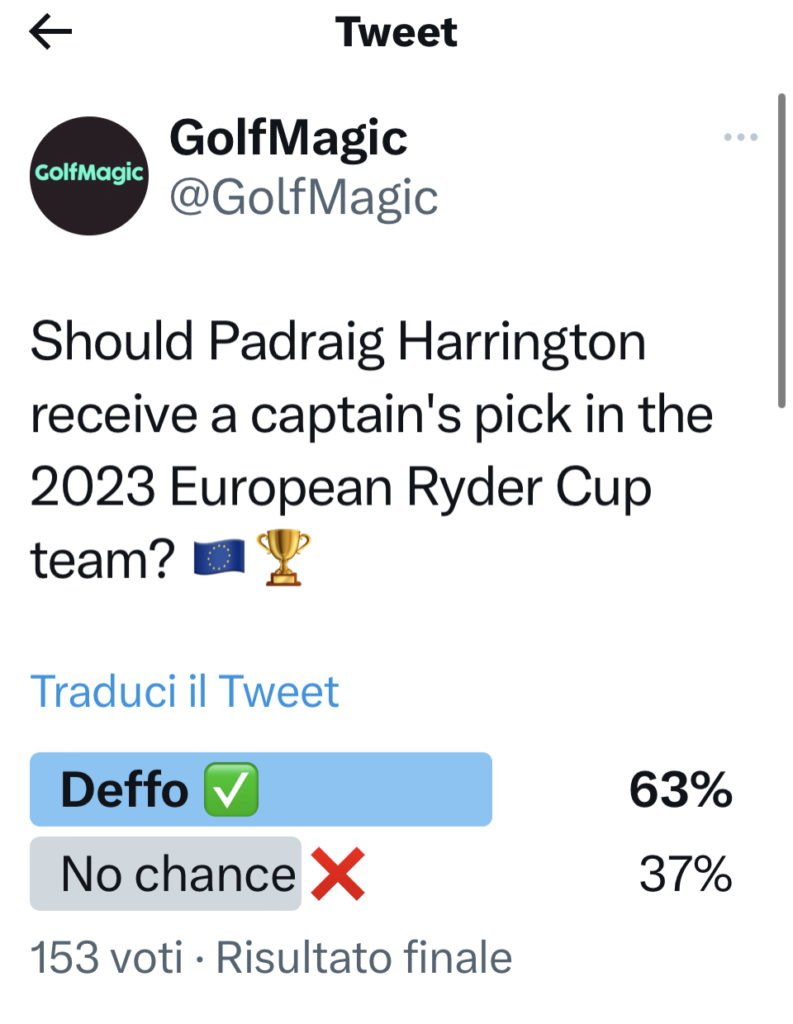Image resolution: width=793 pixels, height=1024 pixels.
Task: Click the 153 voti vote count
Action: tap(107, 957)
